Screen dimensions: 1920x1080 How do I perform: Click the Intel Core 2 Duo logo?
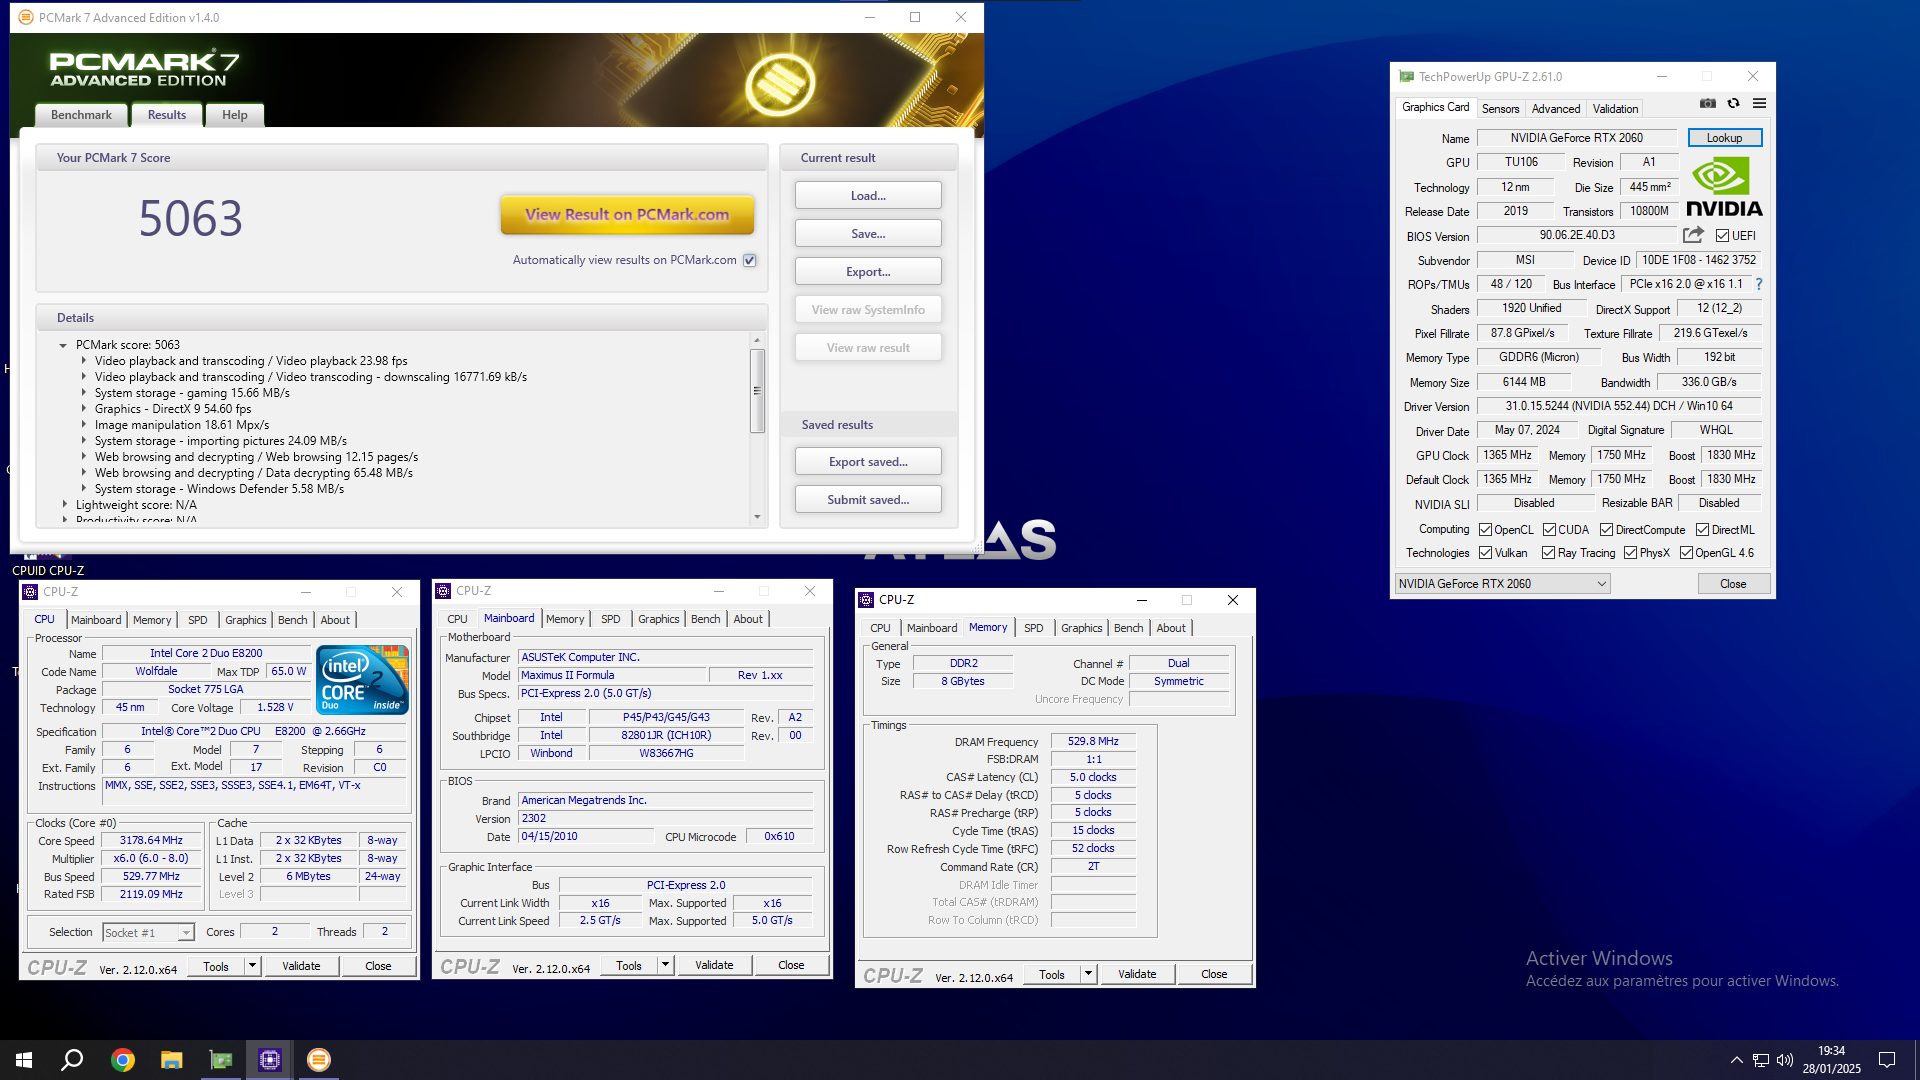pyautogui.click(x=362, y=679)
